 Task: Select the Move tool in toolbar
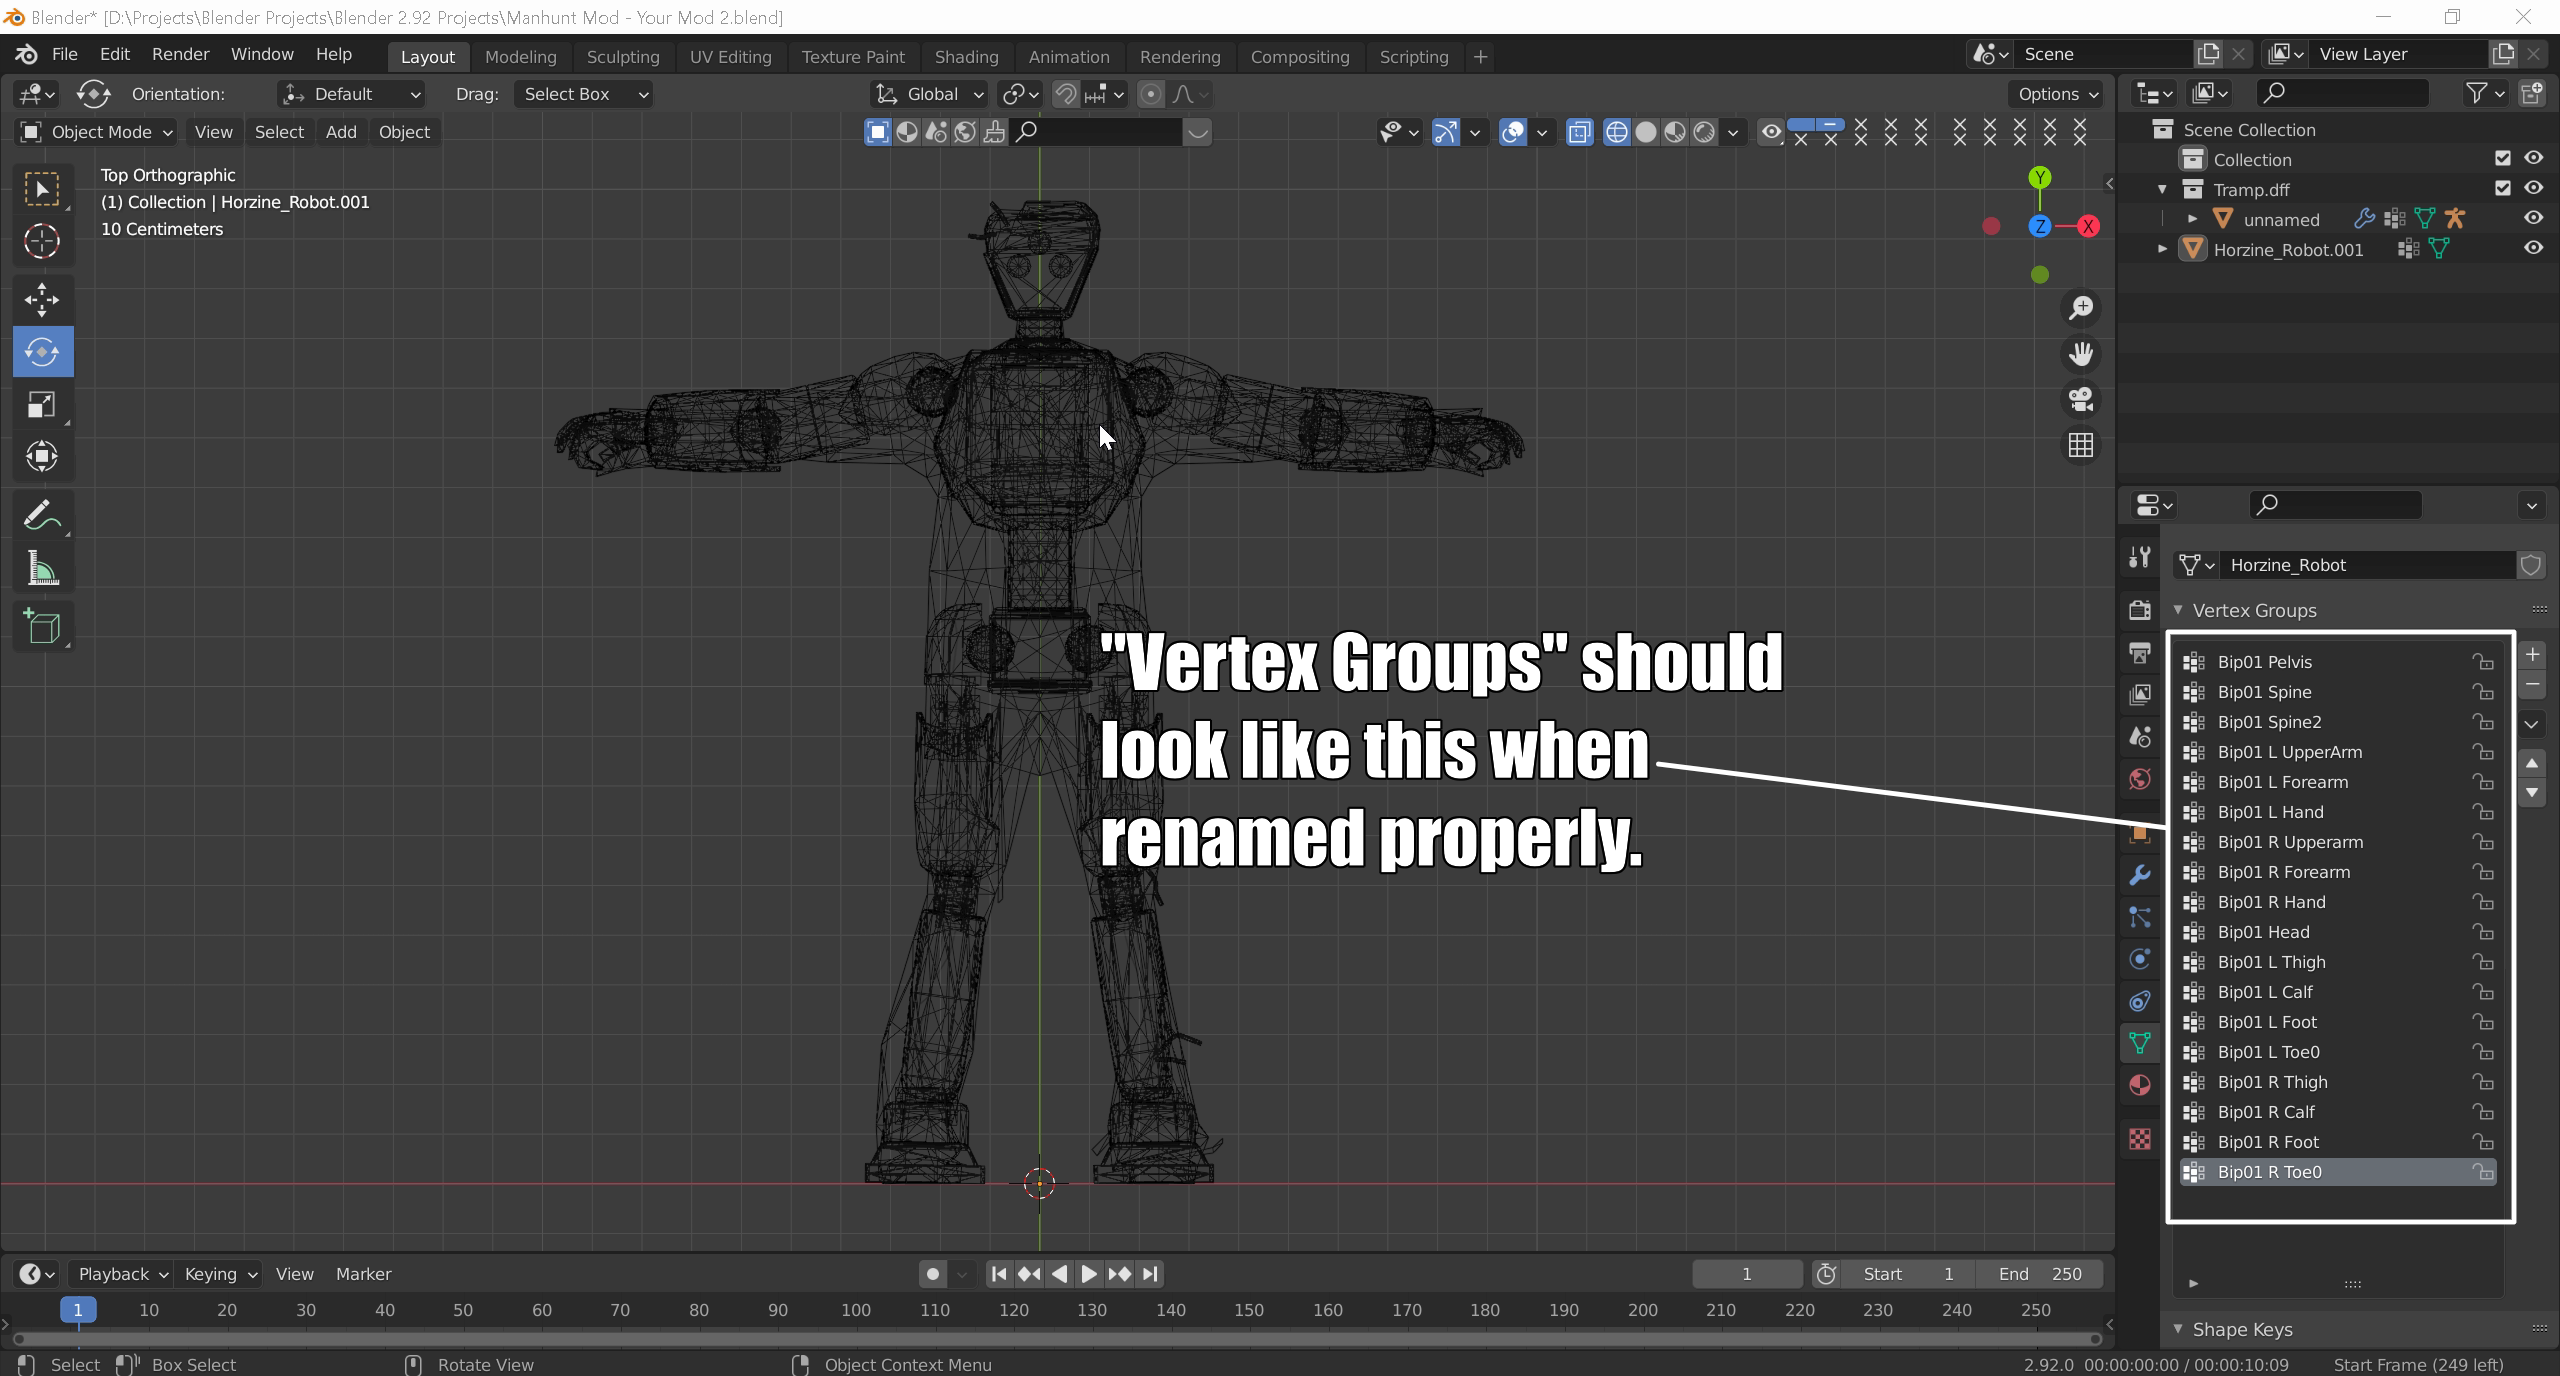click(42, 299)
